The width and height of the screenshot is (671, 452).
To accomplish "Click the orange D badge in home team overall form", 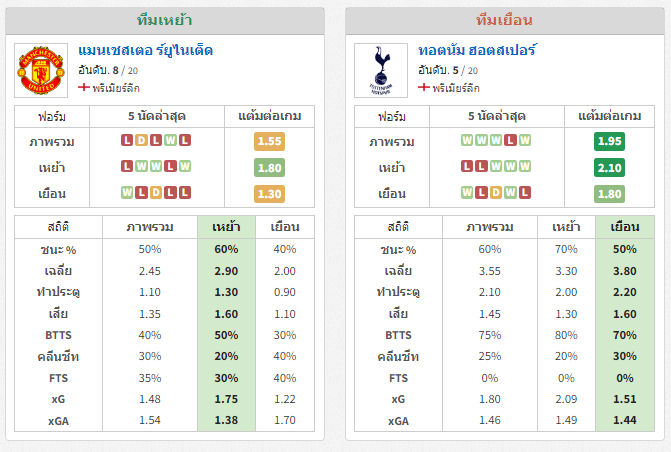I will tap(141, 140).
